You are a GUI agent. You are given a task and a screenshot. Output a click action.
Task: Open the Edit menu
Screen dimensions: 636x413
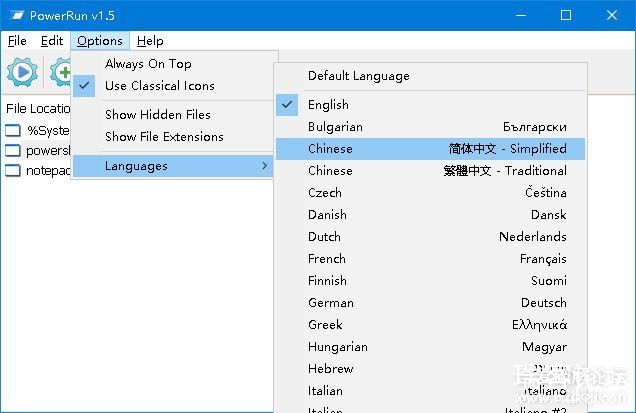point(52,41)
